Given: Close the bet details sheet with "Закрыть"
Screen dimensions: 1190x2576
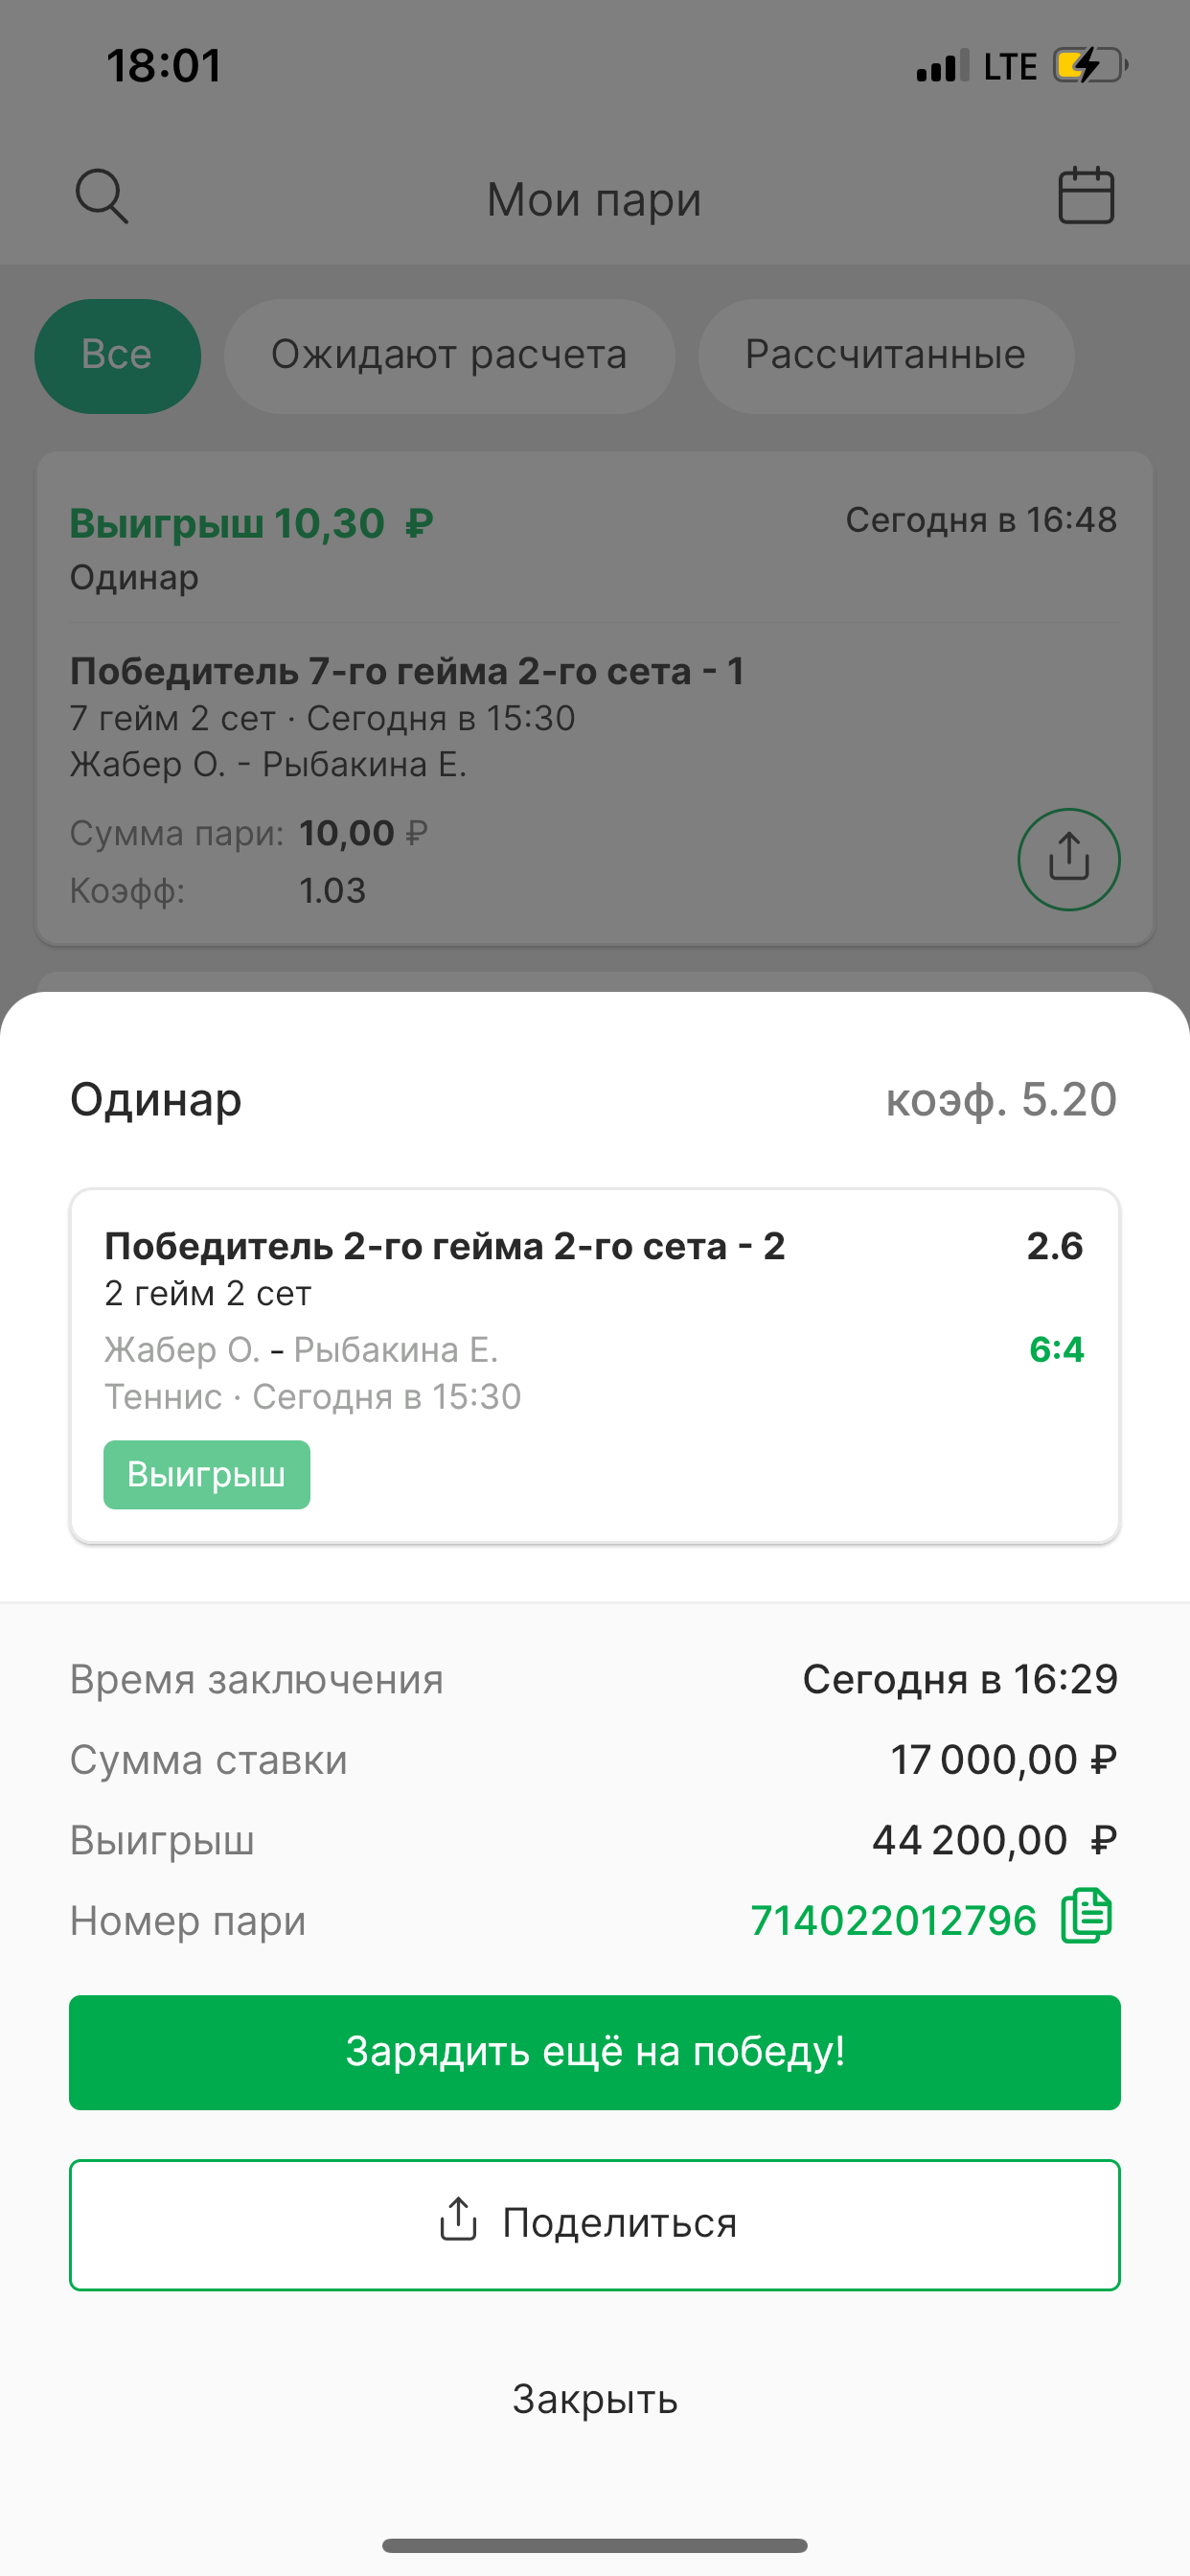Looking at the screenshot, I should coord(595,2399).
